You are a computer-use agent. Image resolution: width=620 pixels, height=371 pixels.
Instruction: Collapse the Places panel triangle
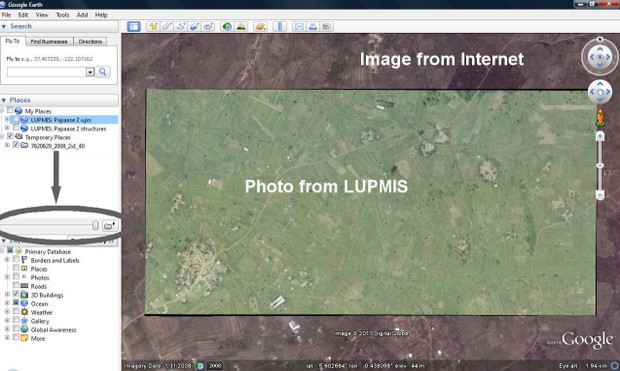4,100
